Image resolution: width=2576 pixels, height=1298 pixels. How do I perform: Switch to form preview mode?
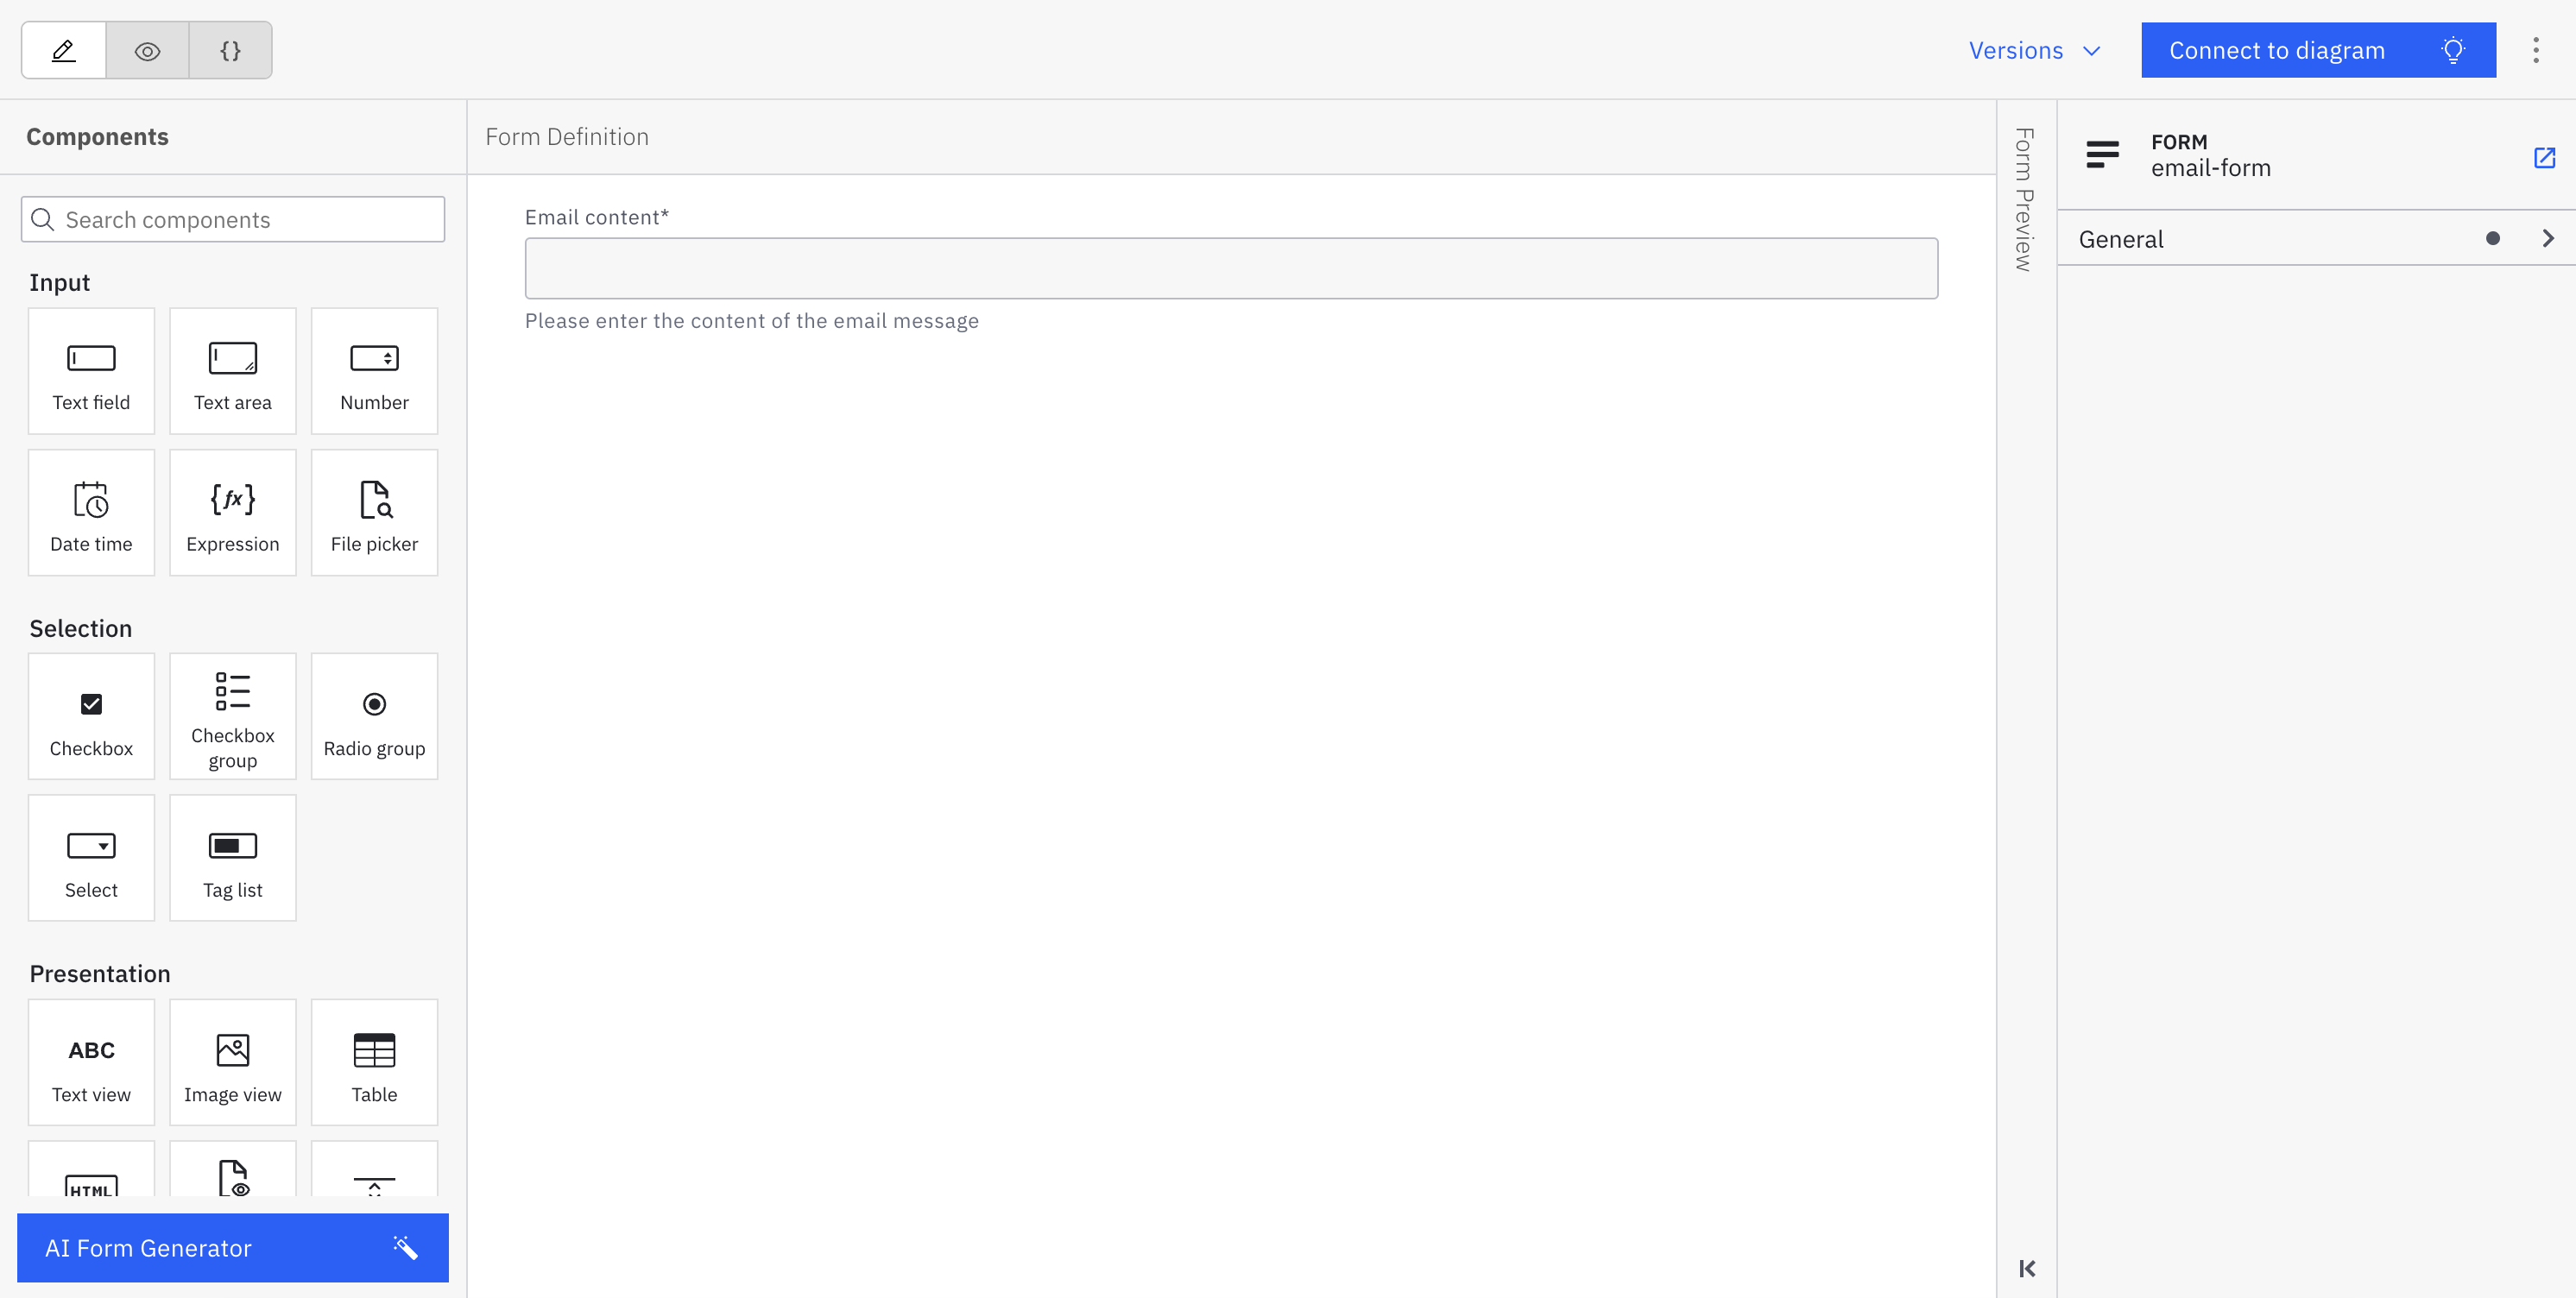147,49
